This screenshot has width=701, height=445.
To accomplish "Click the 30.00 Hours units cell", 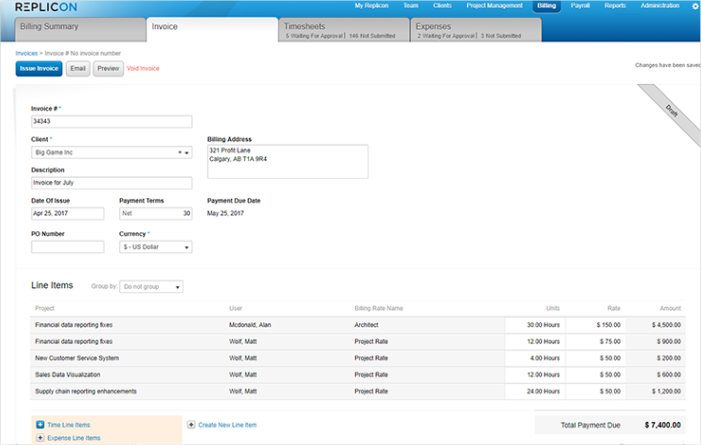I will tap(535, 325).
